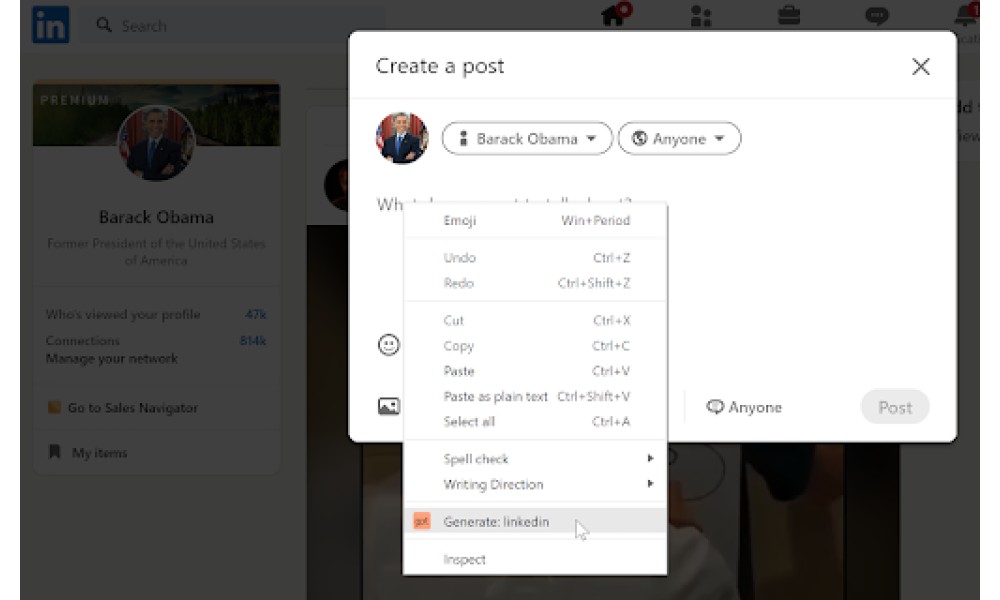Choose Paste from the context menu

[535, 371]
